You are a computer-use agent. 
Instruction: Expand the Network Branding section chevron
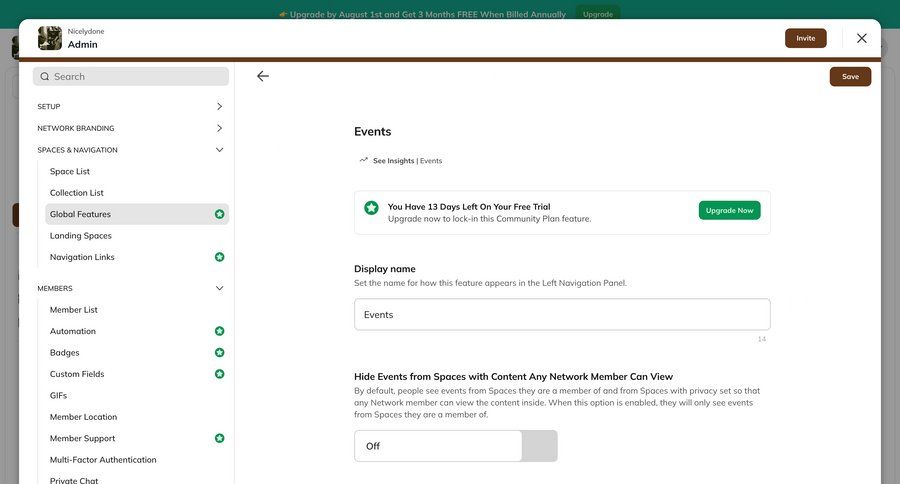pos(219,128)
